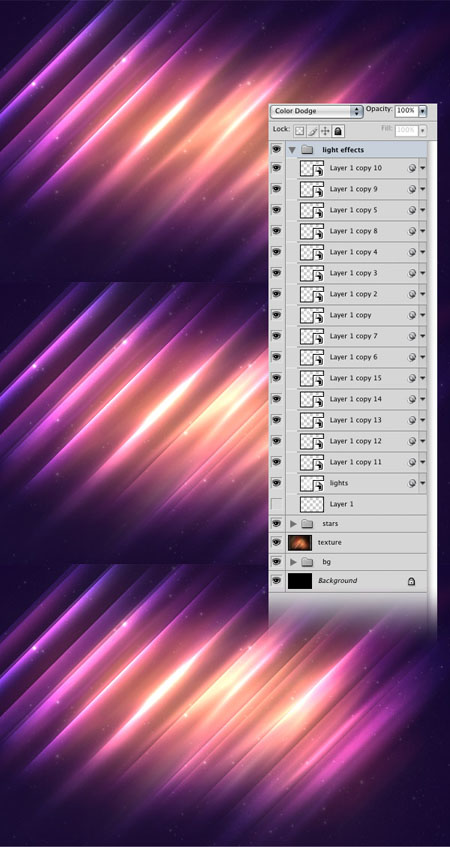This screenshot has height=847, width=450.
Task: Select Layer 1 copy 3 name
Action: coord(353,273)
